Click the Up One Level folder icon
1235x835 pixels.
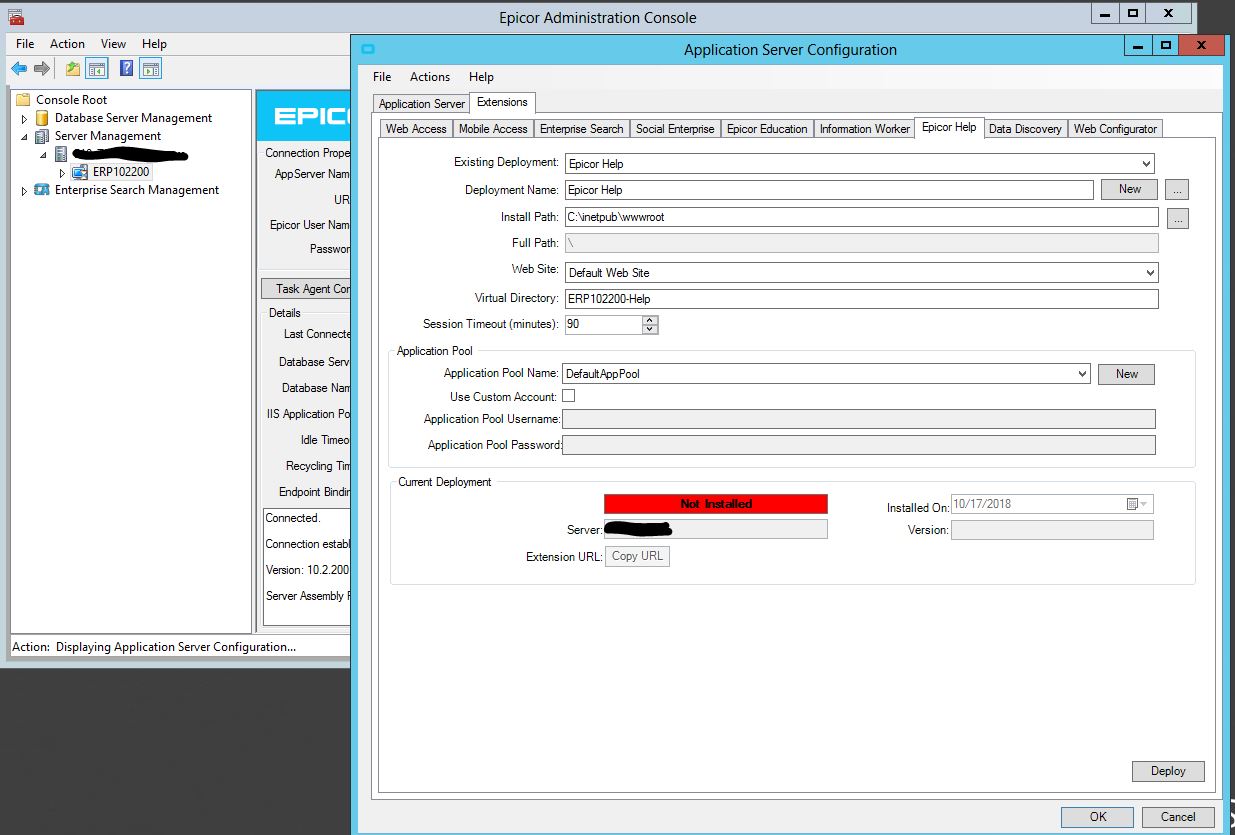tap(73, 69)
